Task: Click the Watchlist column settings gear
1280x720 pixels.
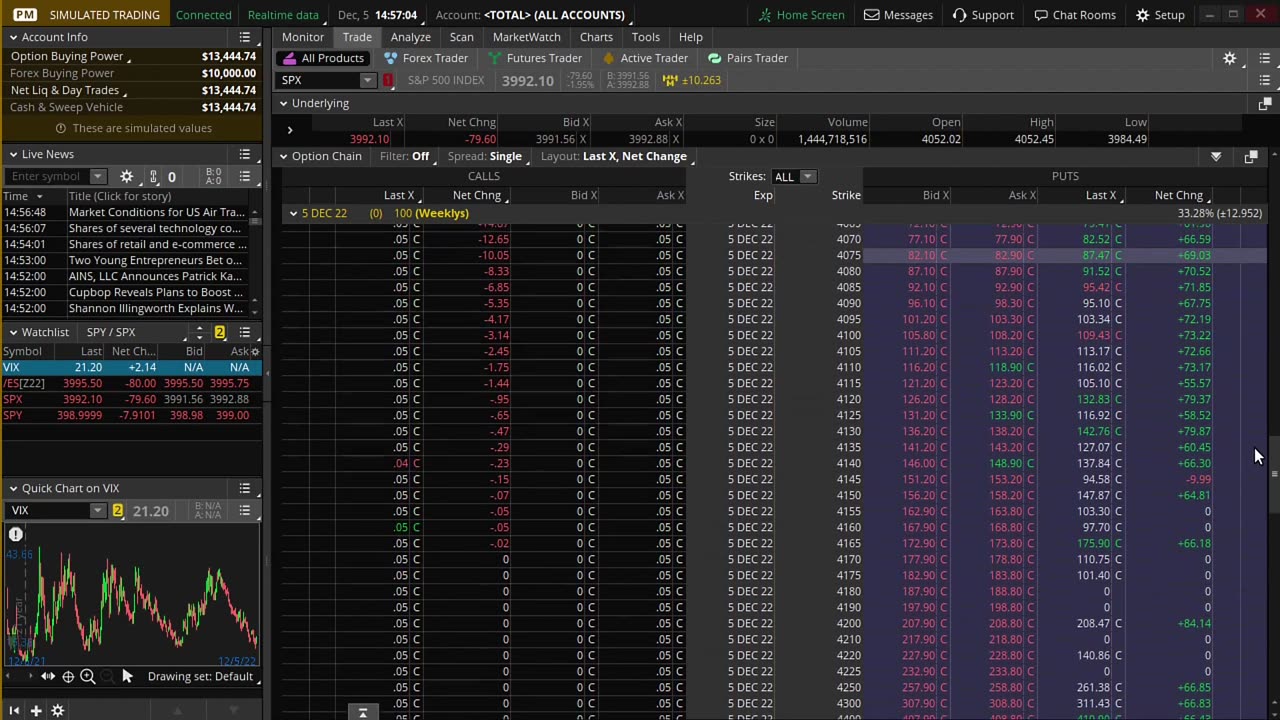Action: tap(255, 352)
